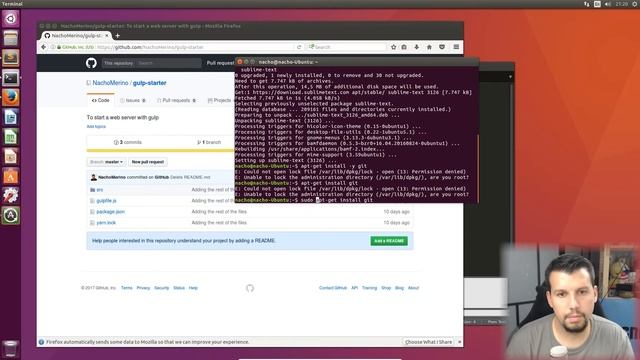Open the Training footer link
Screen dimensions: 640x360
click(x=369, y=288)
